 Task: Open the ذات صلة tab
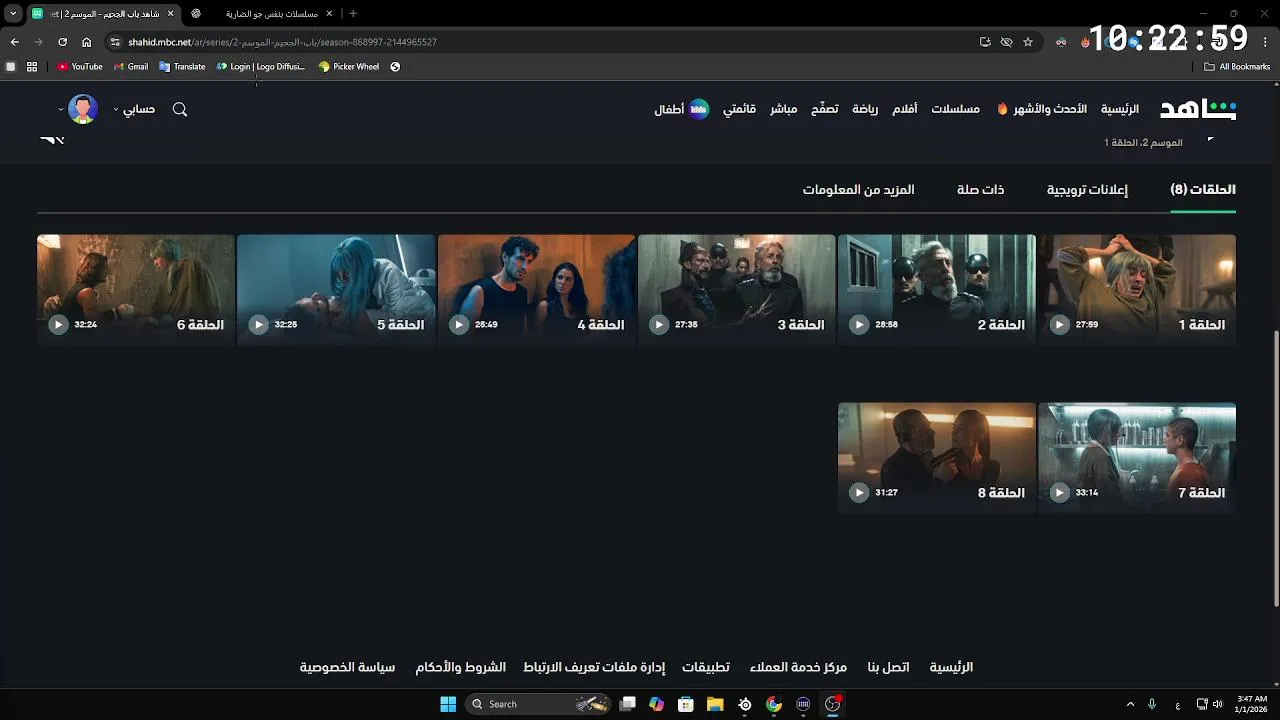[x=980, y=189]
